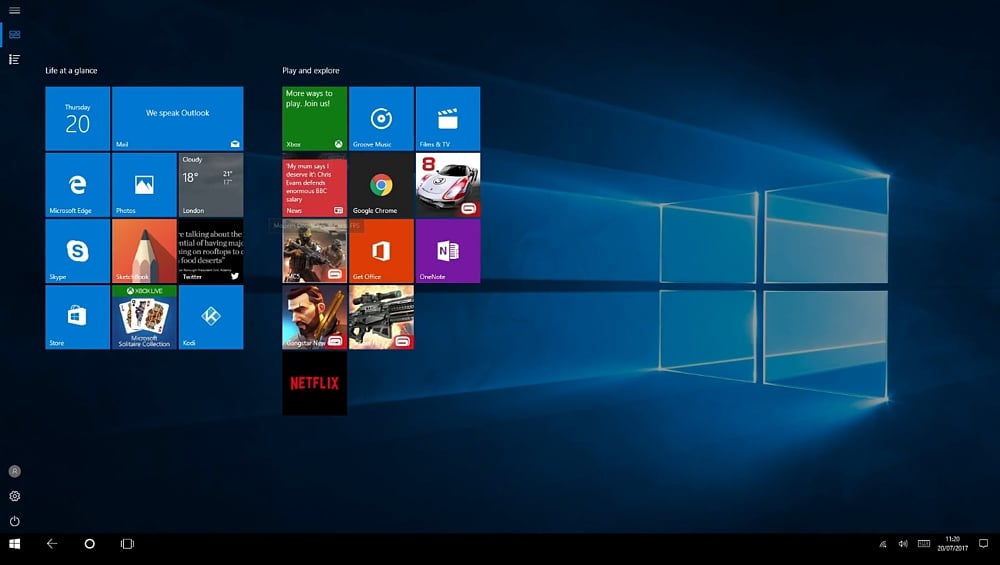
Task: Click the Mail tile saying We speak Outlook
Action: [177, 119]
